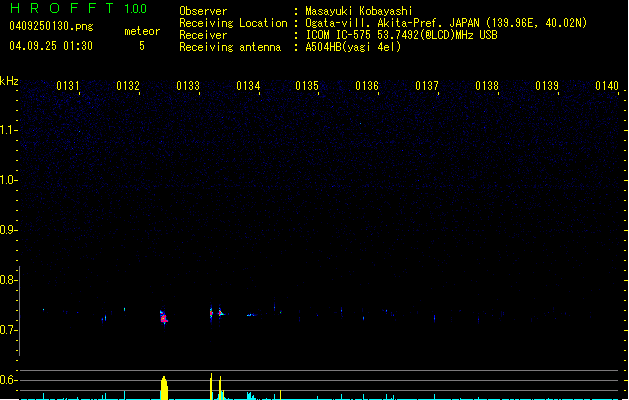The width and height of the screenshot is (629, 400).
Task: Click the 0.8 kHz axis label
Action: tap(8, 280)
